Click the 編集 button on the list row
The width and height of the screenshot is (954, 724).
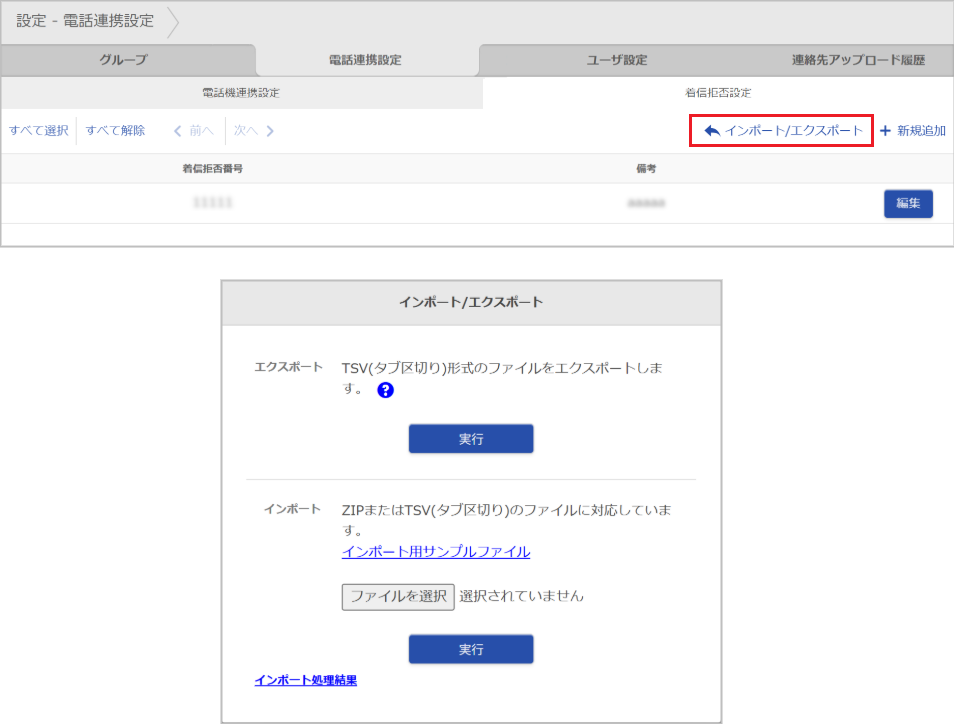pyautogui.click(x=907, y=203)
